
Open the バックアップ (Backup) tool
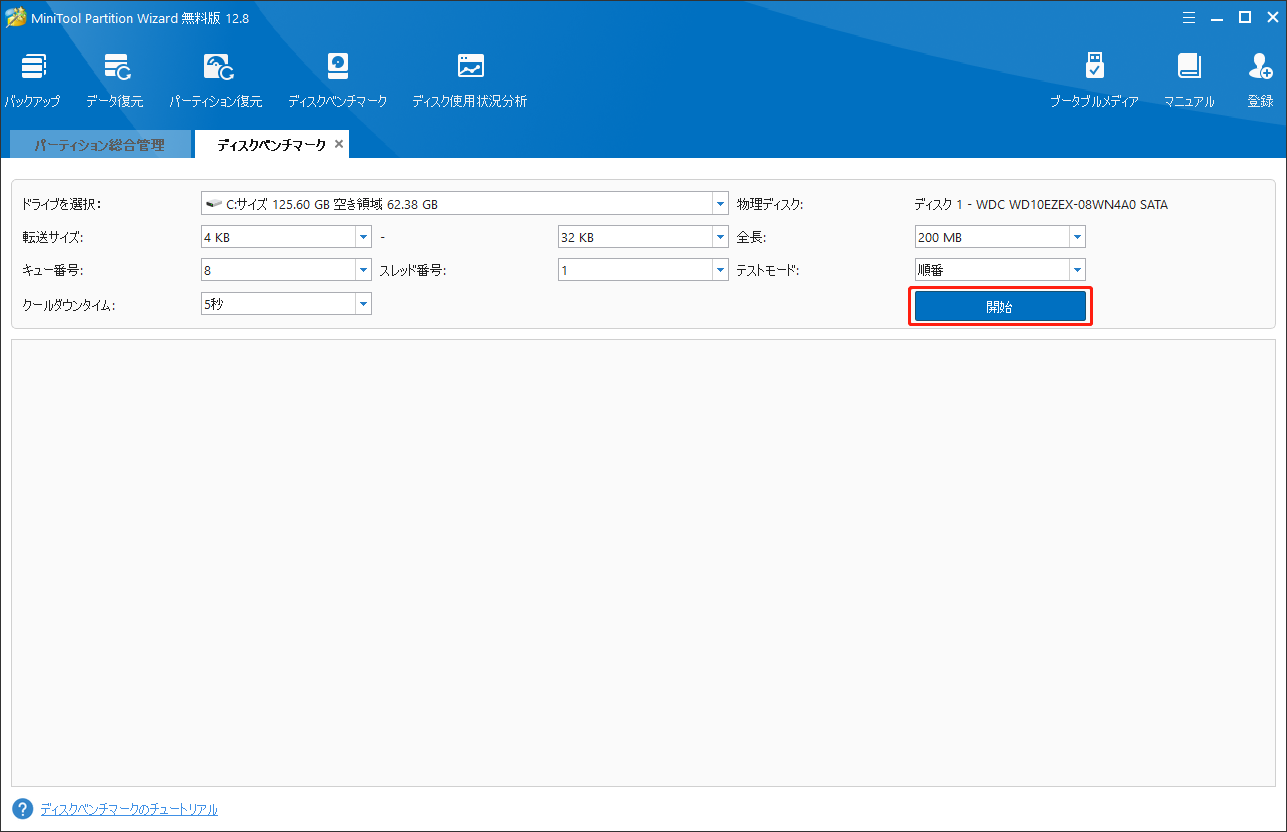[x=32, y=80]
